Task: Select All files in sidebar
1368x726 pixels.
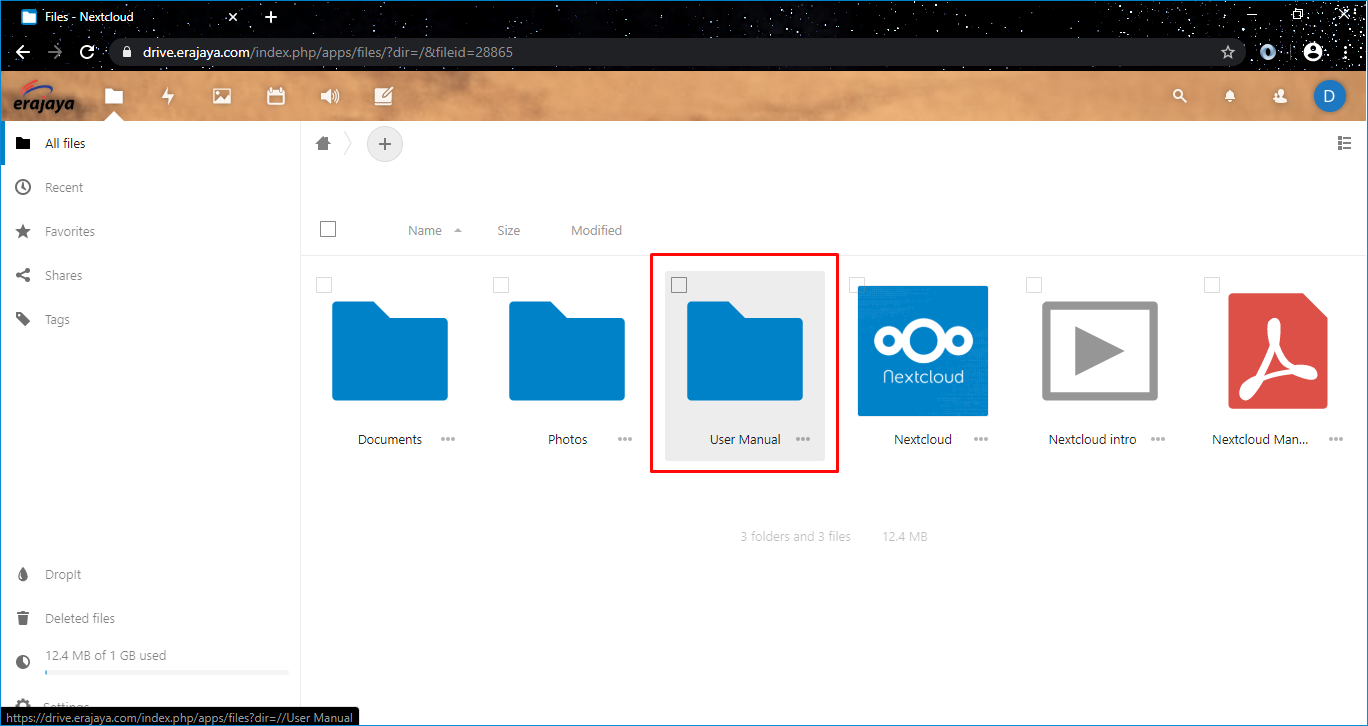Action: (x=150, y=143)
